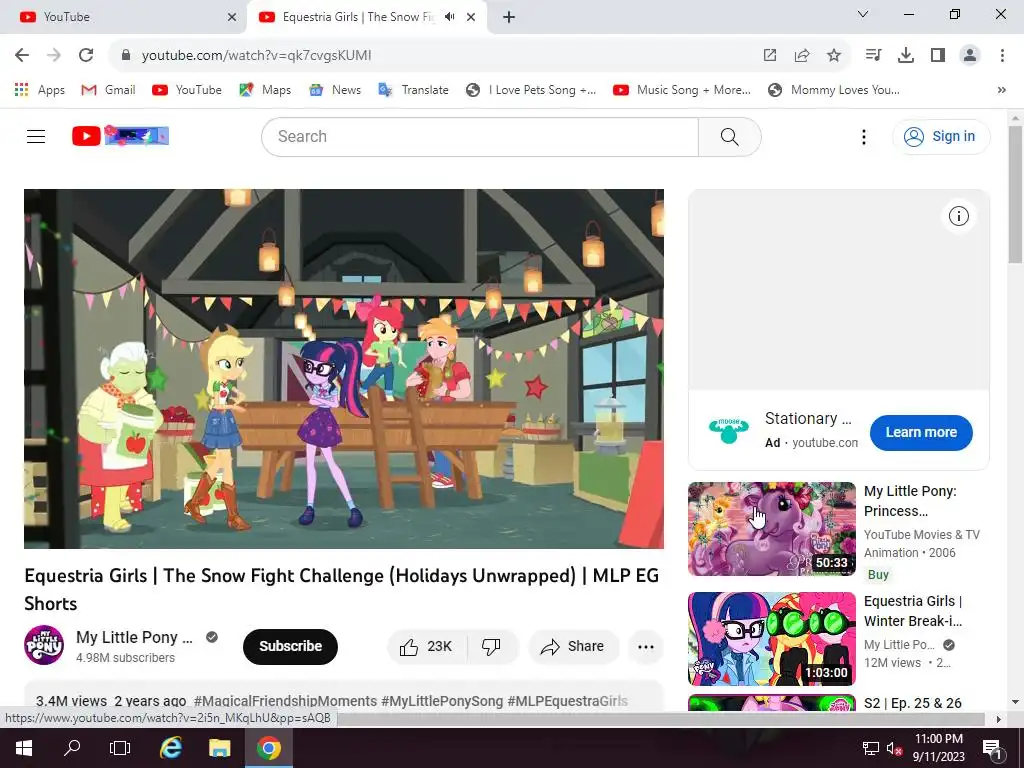The height and width of the screenshot is (768, 1024).
Task: Open more actions ellipsis under video
Action: click(646, 647)
